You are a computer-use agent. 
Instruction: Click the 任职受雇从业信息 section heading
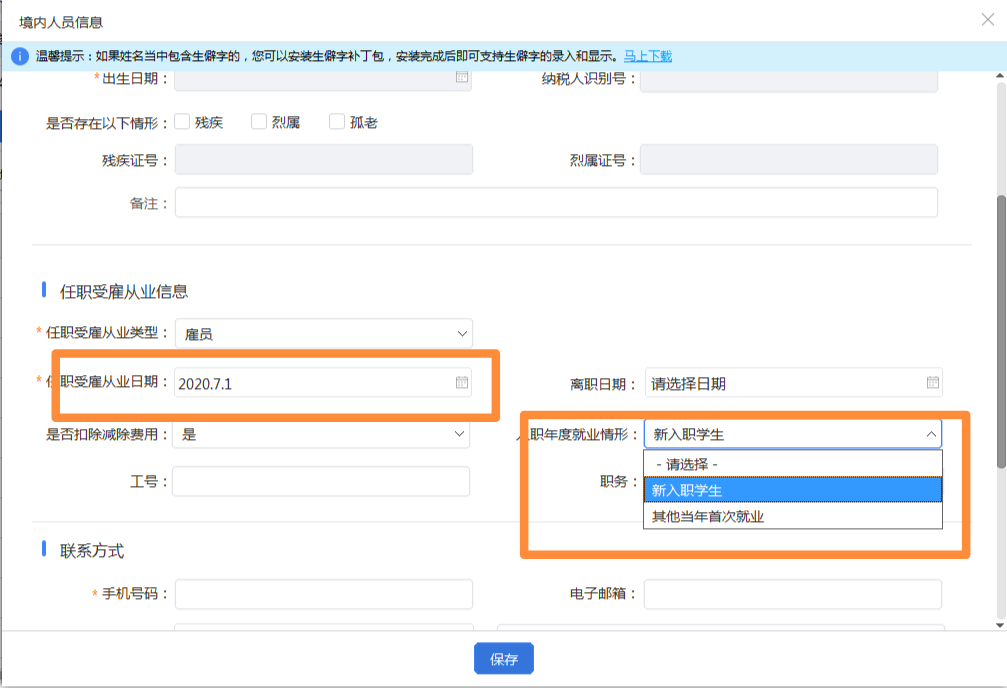[123, 292]
